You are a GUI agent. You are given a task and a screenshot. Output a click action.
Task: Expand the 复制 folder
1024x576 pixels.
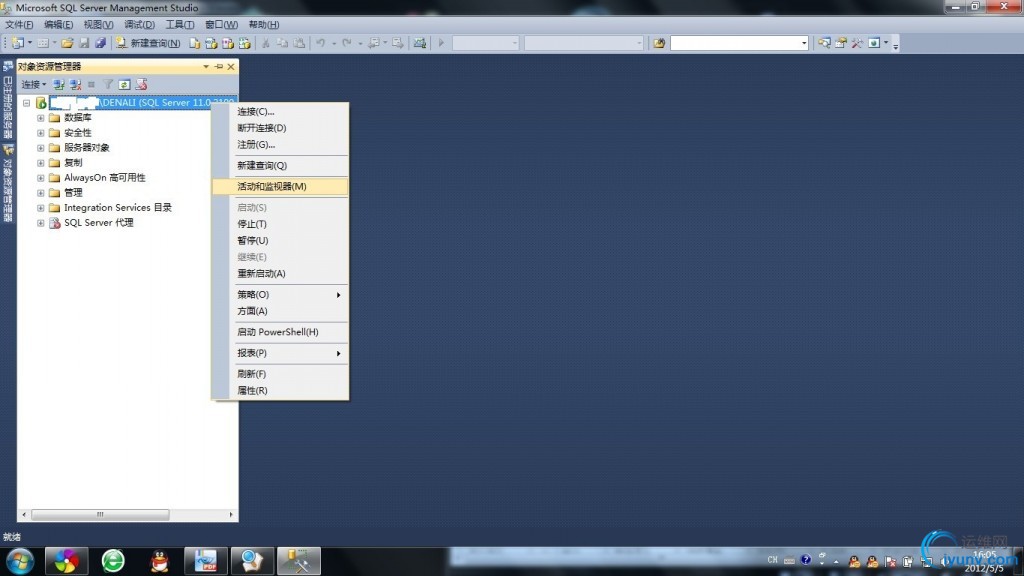pos(40,163)
